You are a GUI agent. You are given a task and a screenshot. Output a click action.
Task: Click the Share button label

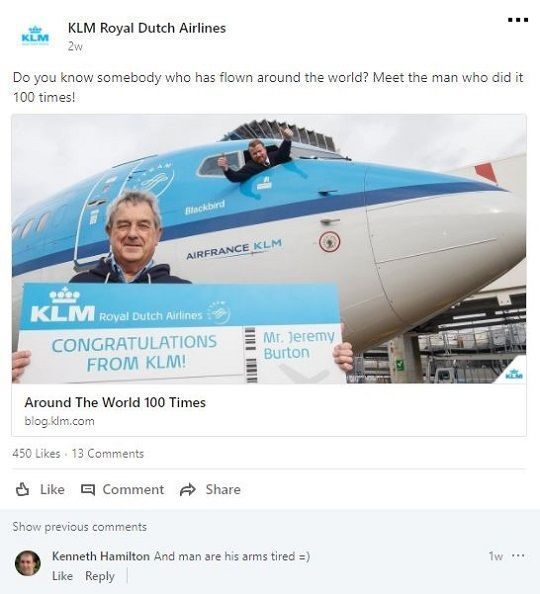[x=223, y=489]
